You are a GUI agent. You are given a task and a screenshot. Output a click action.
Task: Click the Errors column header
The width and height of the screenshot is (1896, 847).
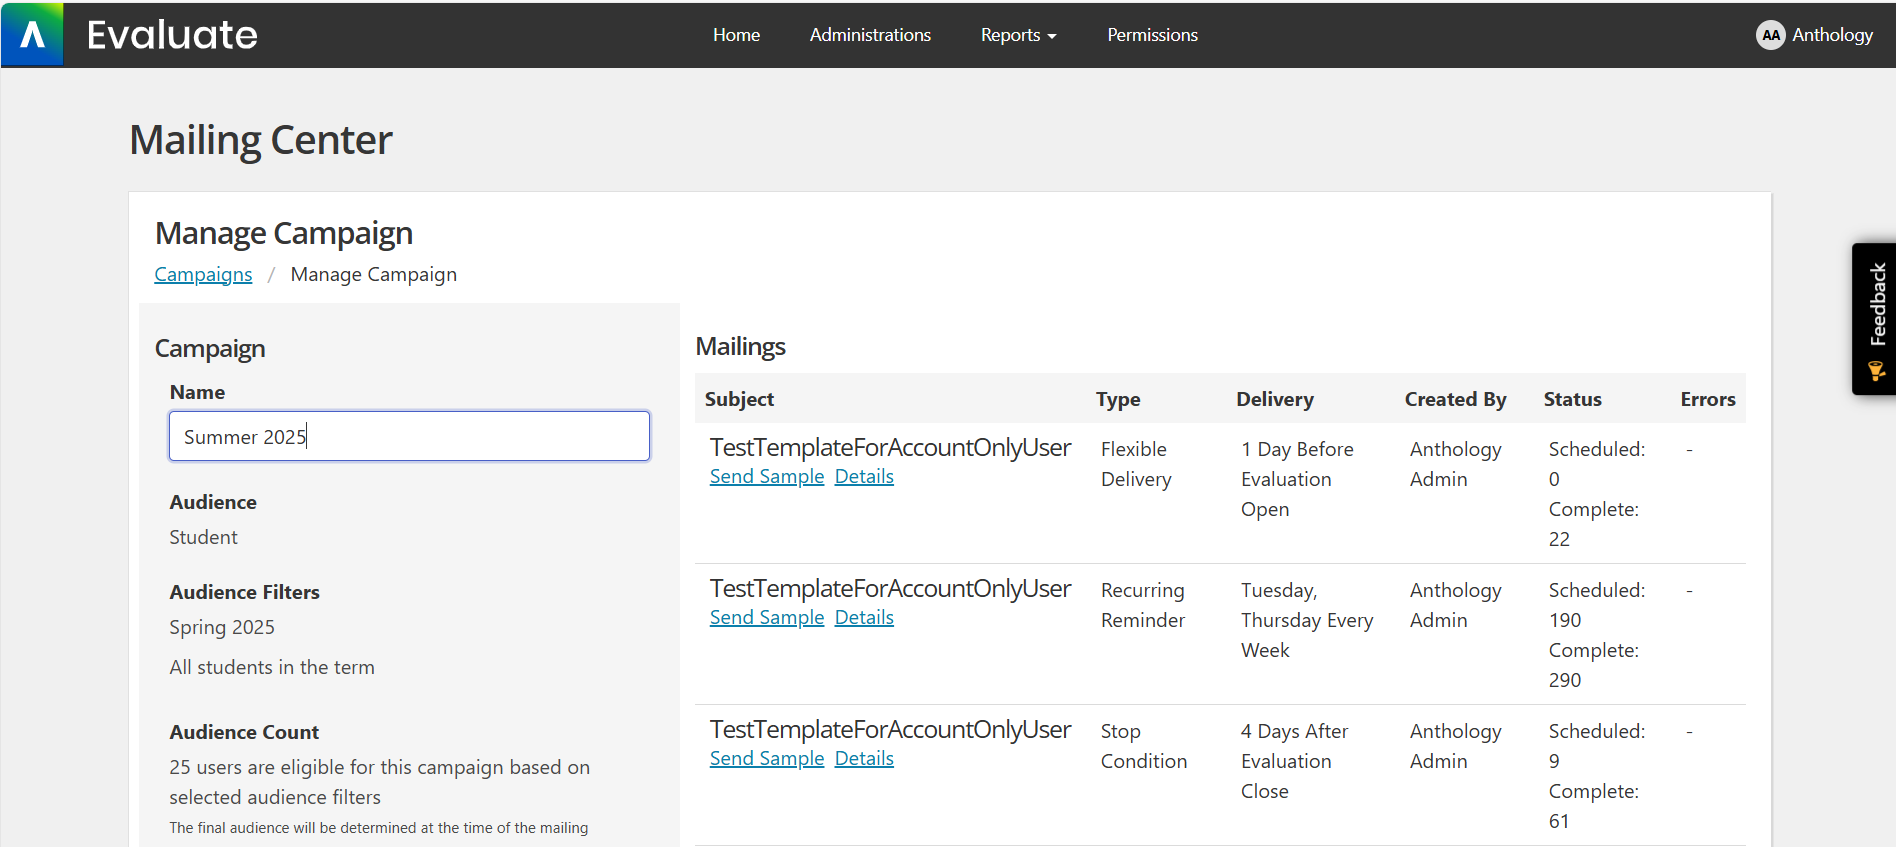[x=1707, y=399]
